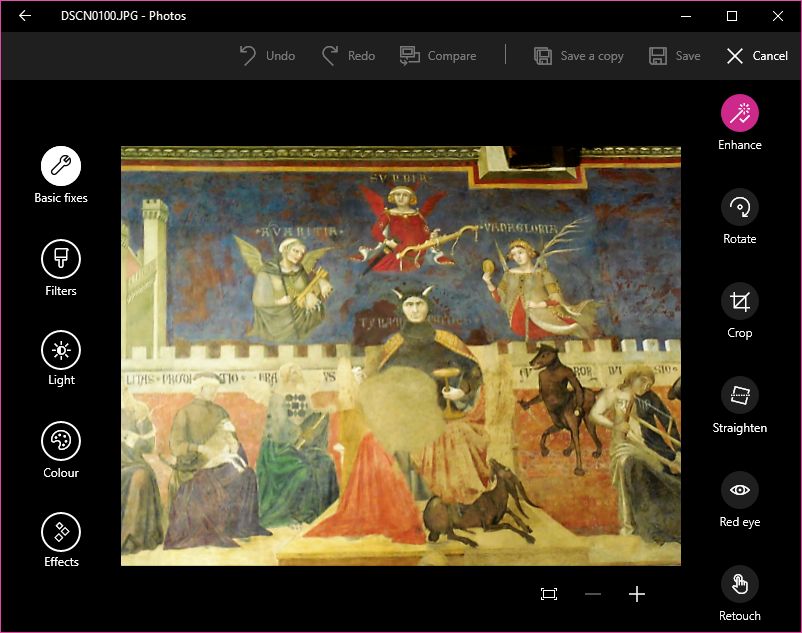Select the Crop tool
This screenshot has width=802, height=633.
pyautogui.click(x=740, y=301)
